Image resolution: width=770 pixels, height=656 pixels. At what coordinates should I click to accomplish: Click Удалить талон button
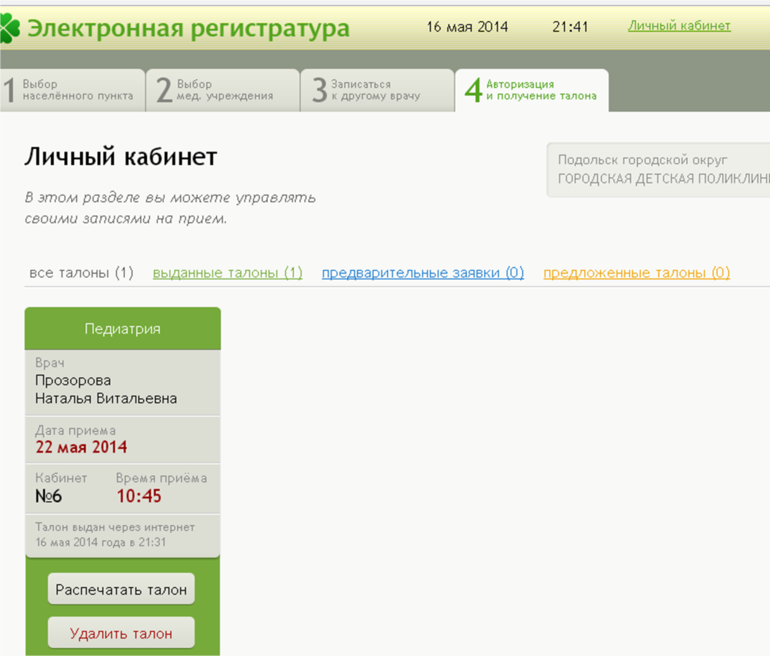121,633
